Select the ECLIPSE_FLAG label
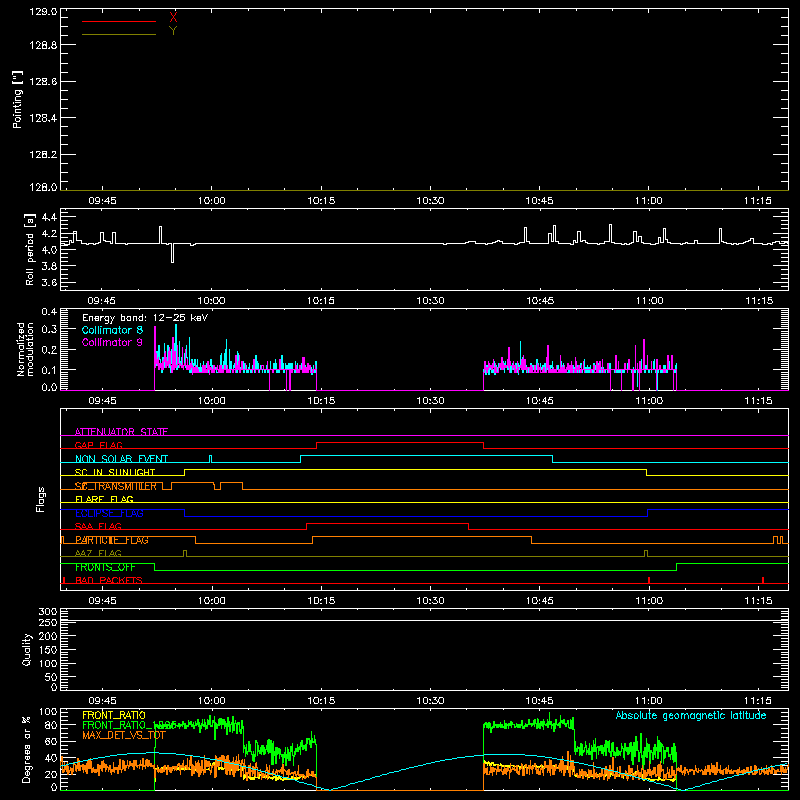This screenshot has height=800, width=800. pos(109,513)
